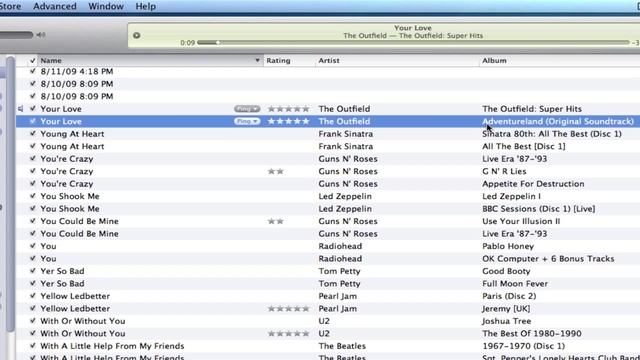Click Pearl Jam artist in Paris row
This screenshot has width=640, height=360.
click(x=338, y=296)
